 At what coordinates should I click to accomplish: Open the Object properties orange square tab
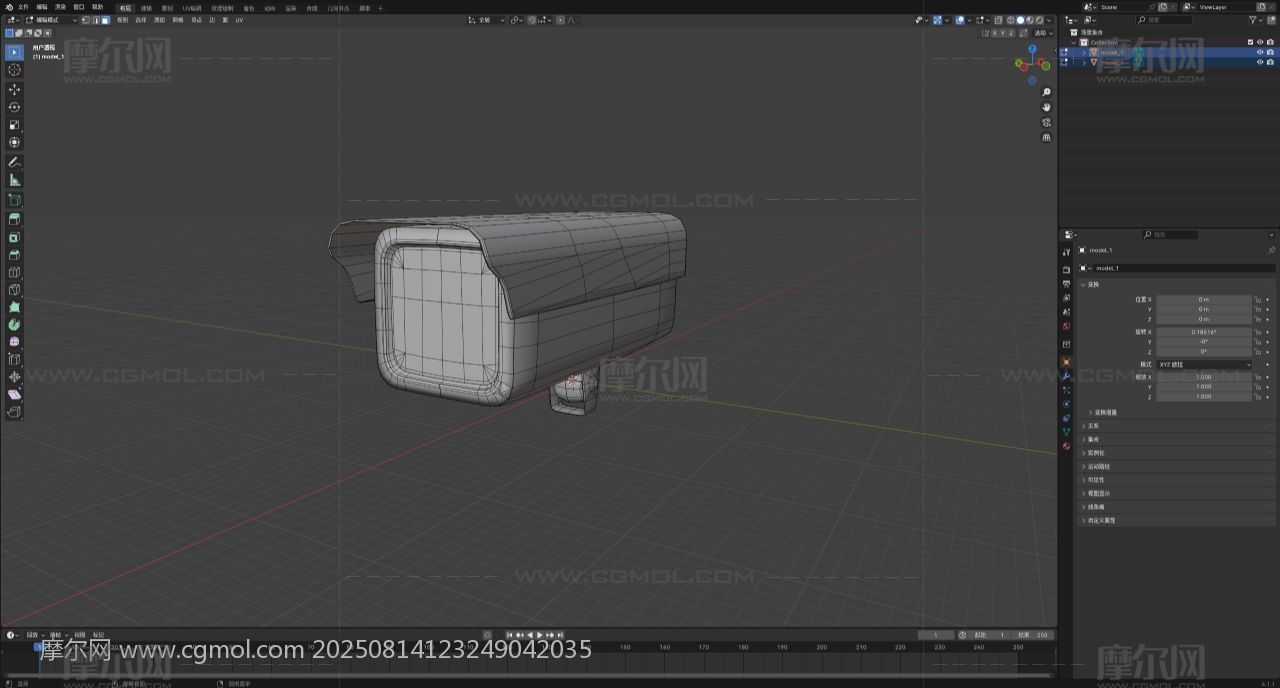[1066, 361]
